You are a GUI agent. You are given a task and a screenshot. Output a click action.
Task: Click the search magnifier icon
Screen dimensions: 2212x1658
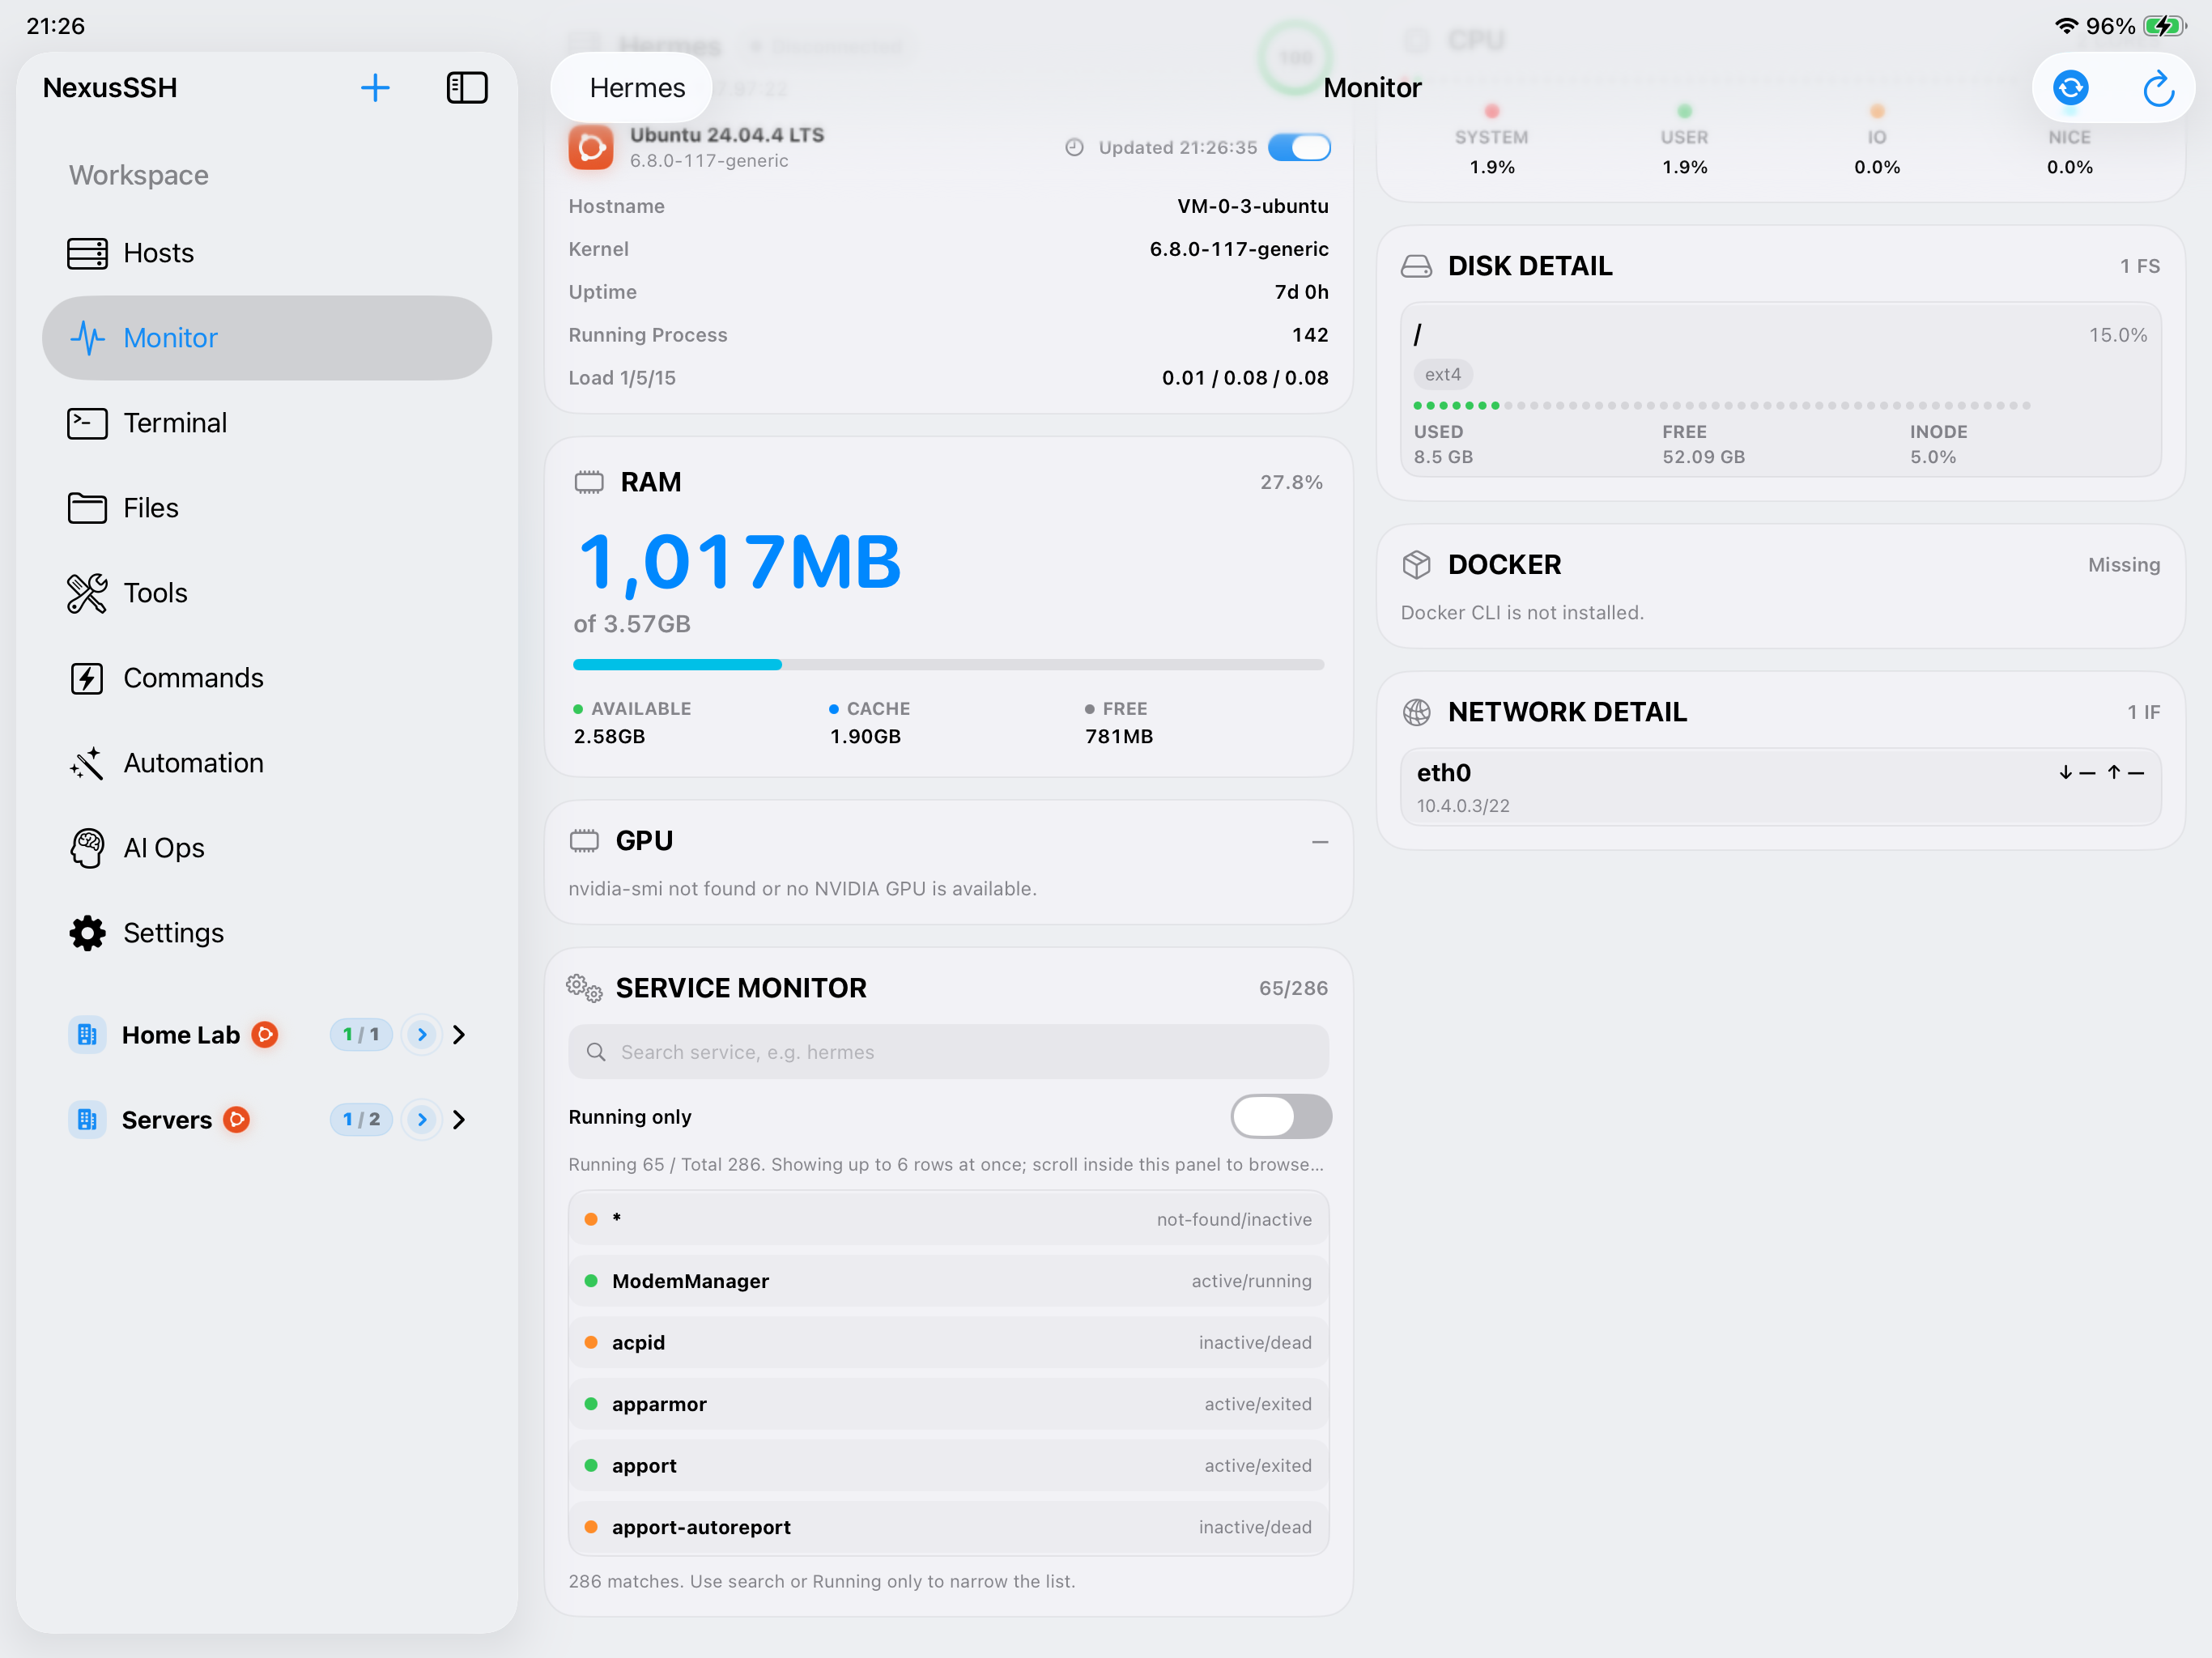[x=596, y=1052]
